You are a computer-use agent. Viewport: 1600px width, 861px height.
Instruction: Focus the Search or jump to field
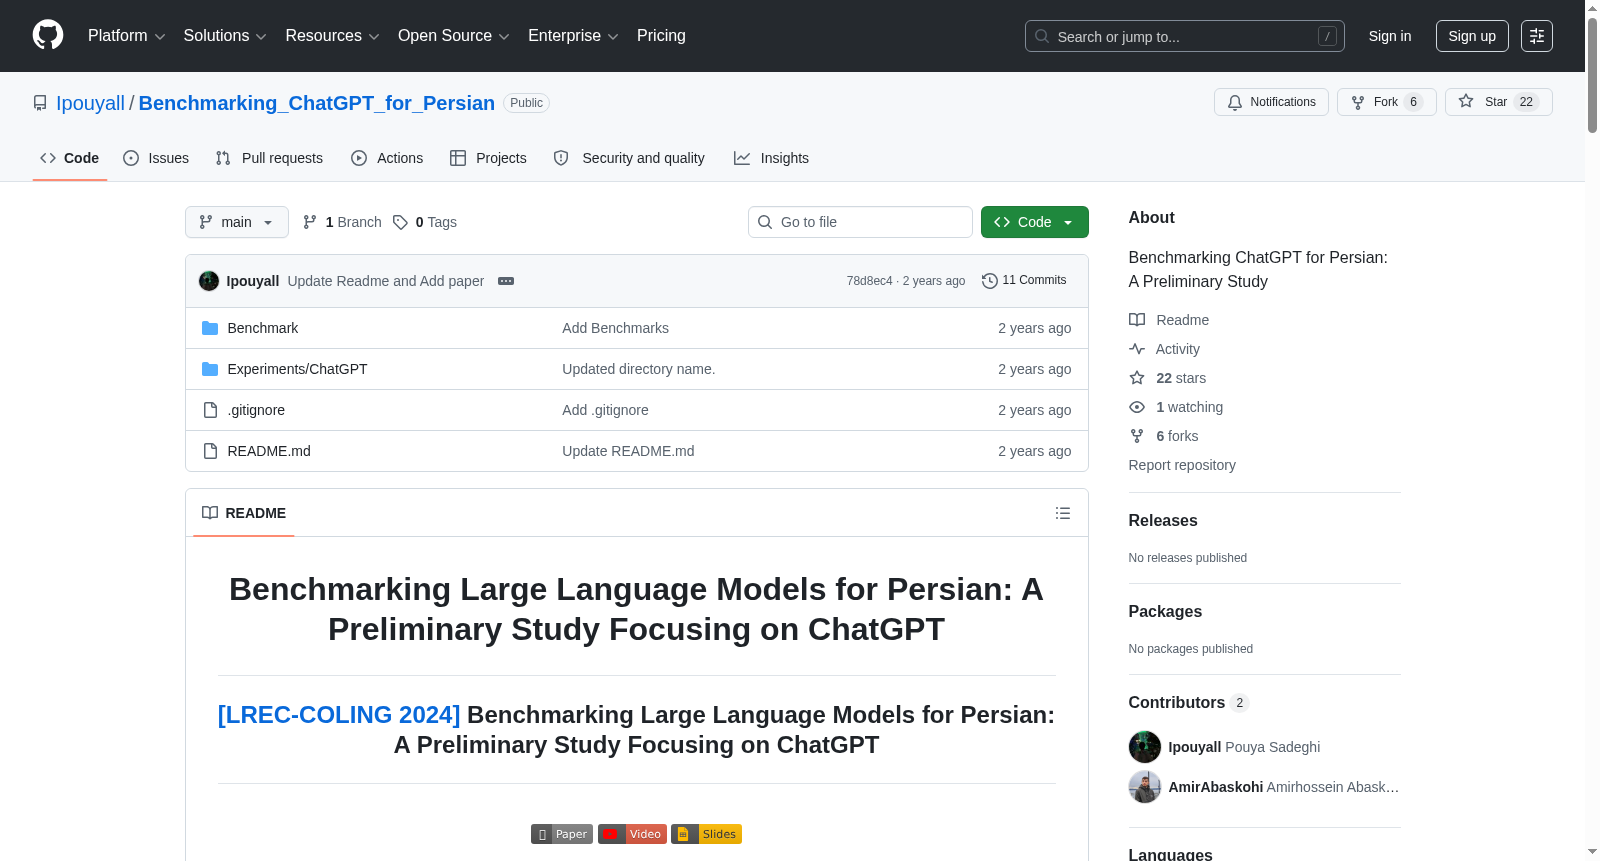point(1184,36)
